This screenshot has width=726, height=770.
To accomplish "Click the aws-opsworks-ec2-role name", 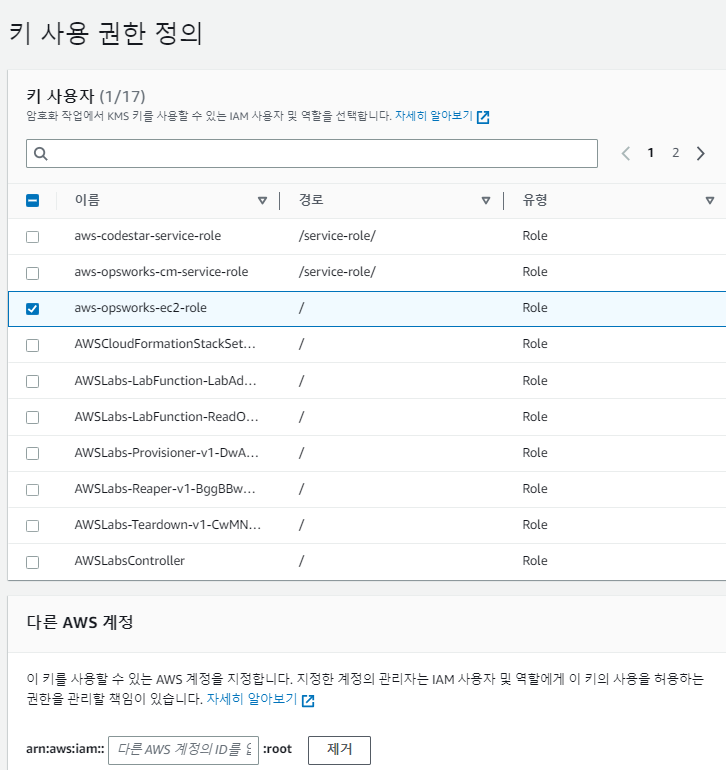I will pos(140,308).
